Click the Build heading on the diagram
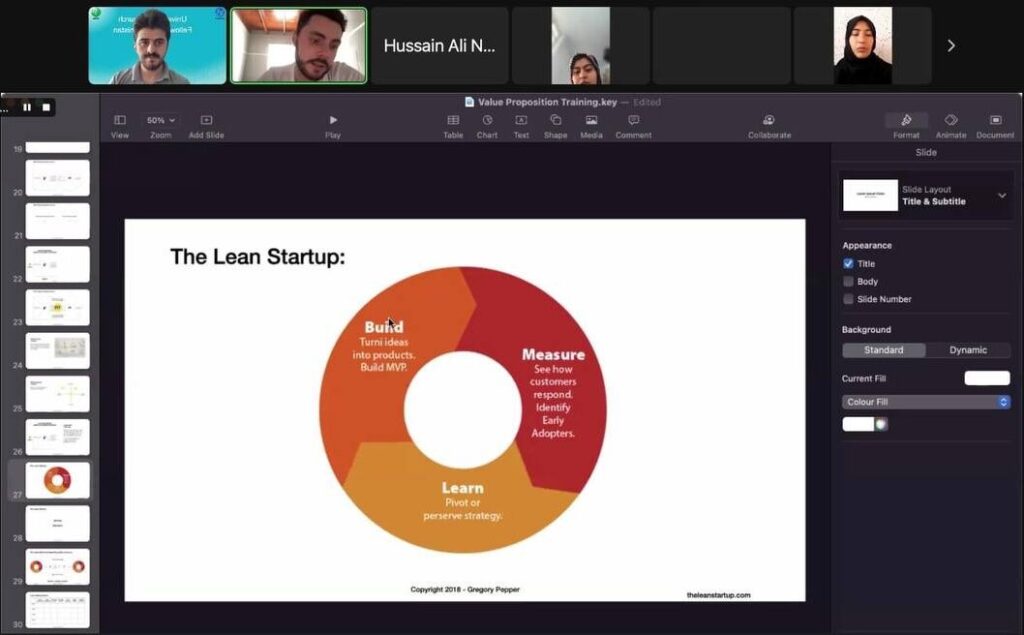The height and width of the screenshot is (635, 1024). [384, 327]
